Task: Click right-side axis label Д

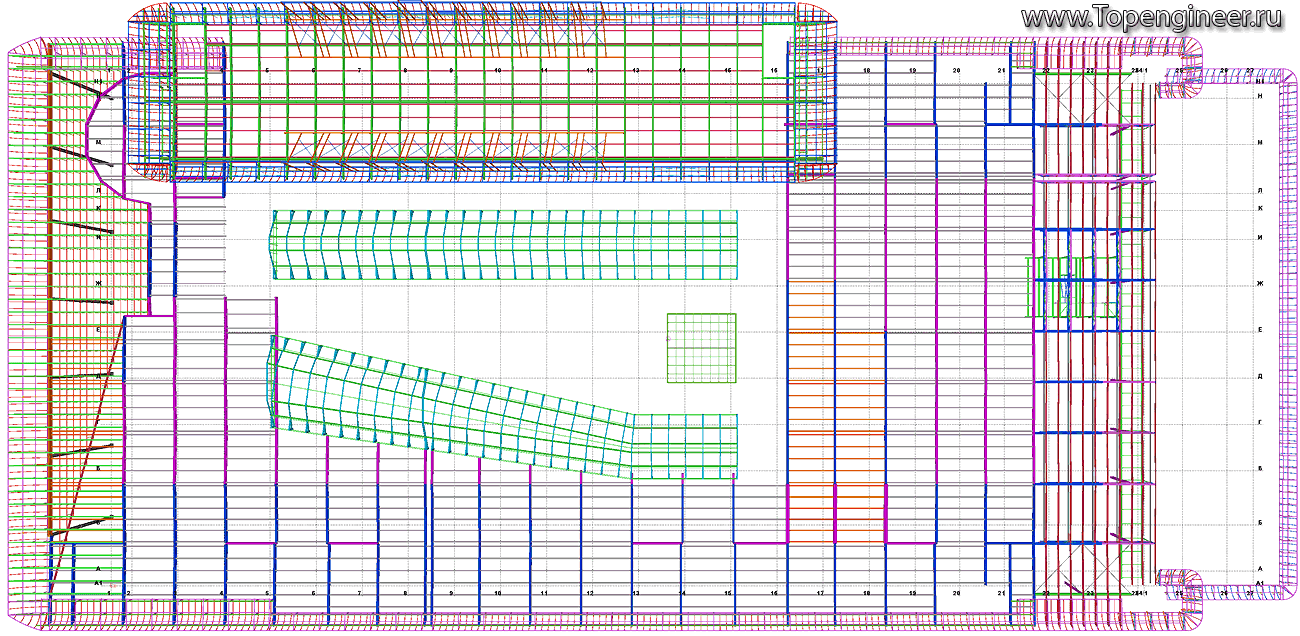Action: [x=1260, y=377]
